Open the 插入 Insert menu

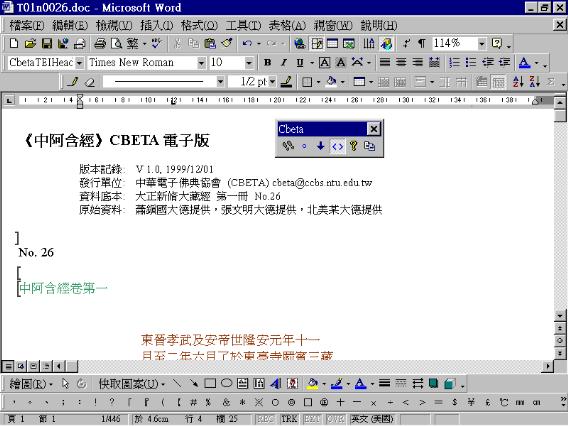[156, 25]
